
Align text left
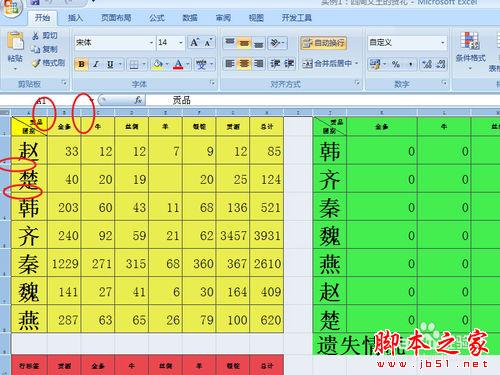pos(230,63)
